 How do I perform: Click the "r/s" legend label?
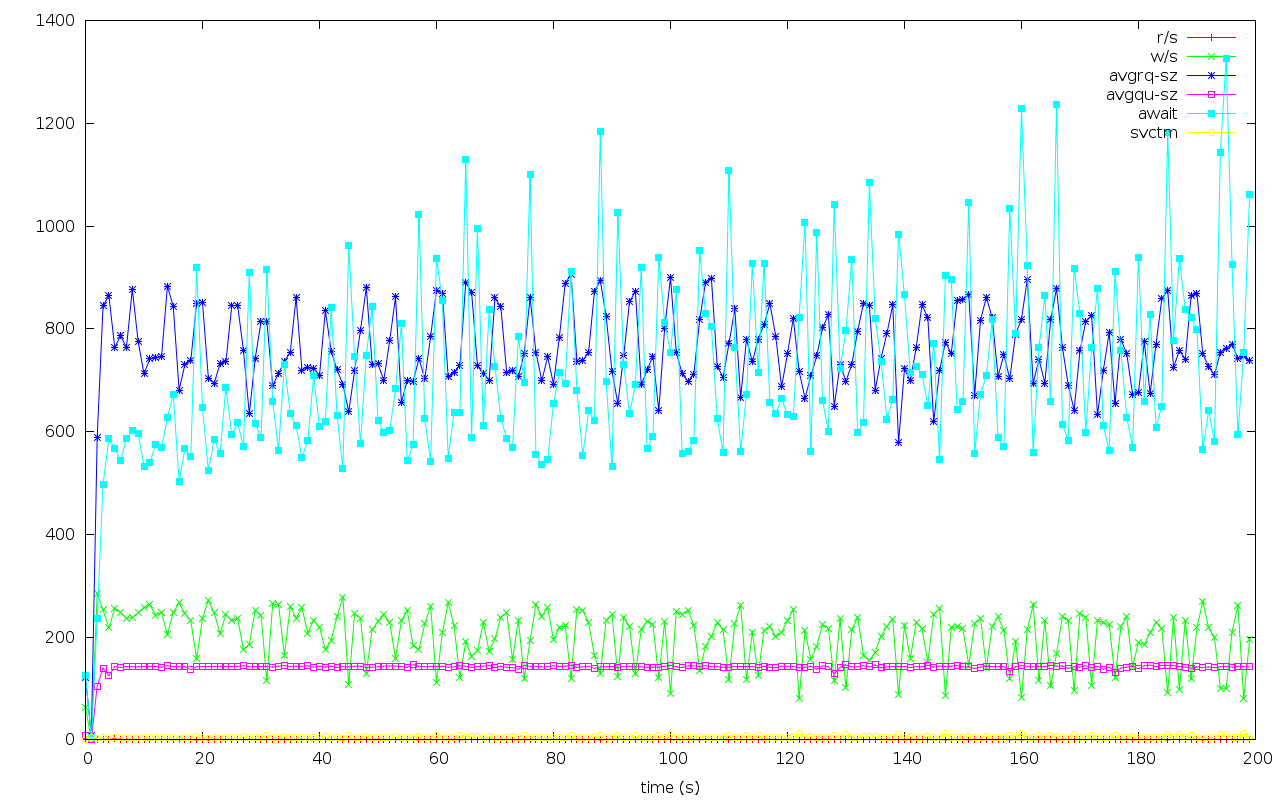pyautogui.click(x=1166, y=37)
